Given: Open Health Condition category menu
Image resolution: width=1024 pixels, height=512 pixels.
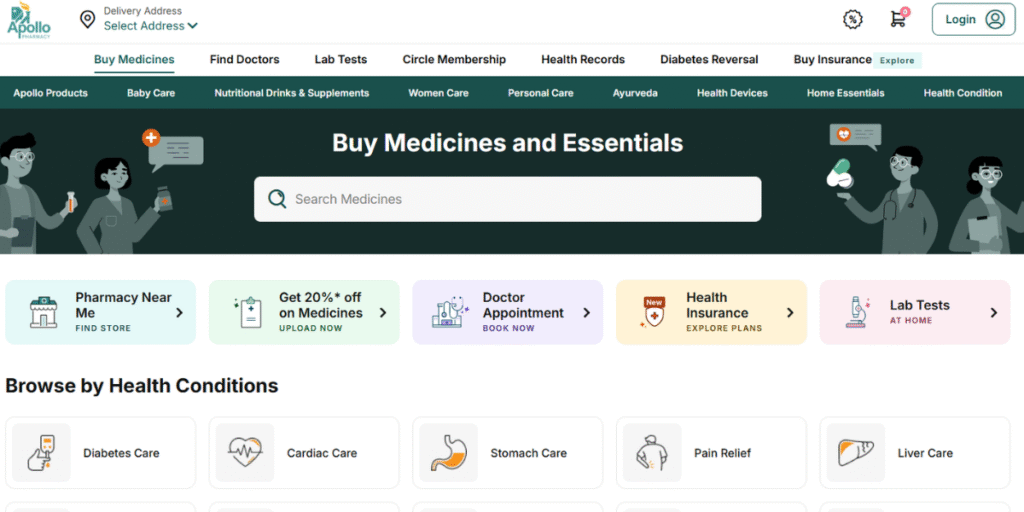Looking at the screenshot, I should click(963, 93).
